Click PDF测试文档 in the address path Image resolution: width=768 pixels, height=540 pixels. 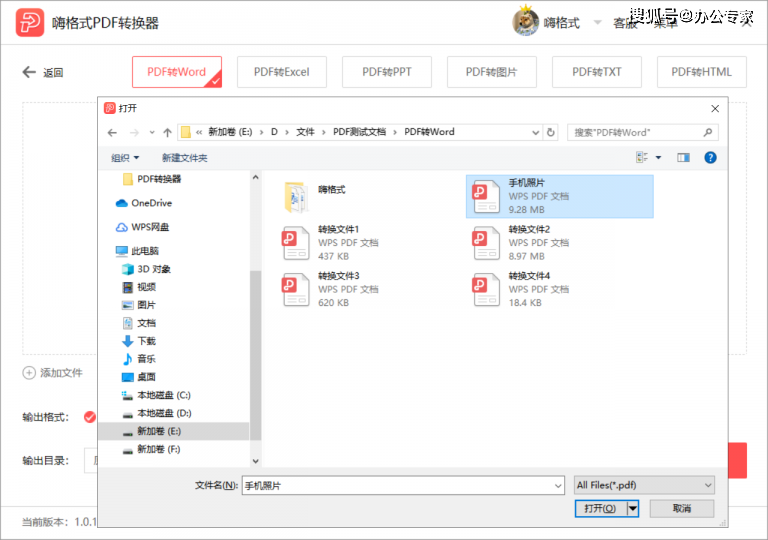[359, 132]
